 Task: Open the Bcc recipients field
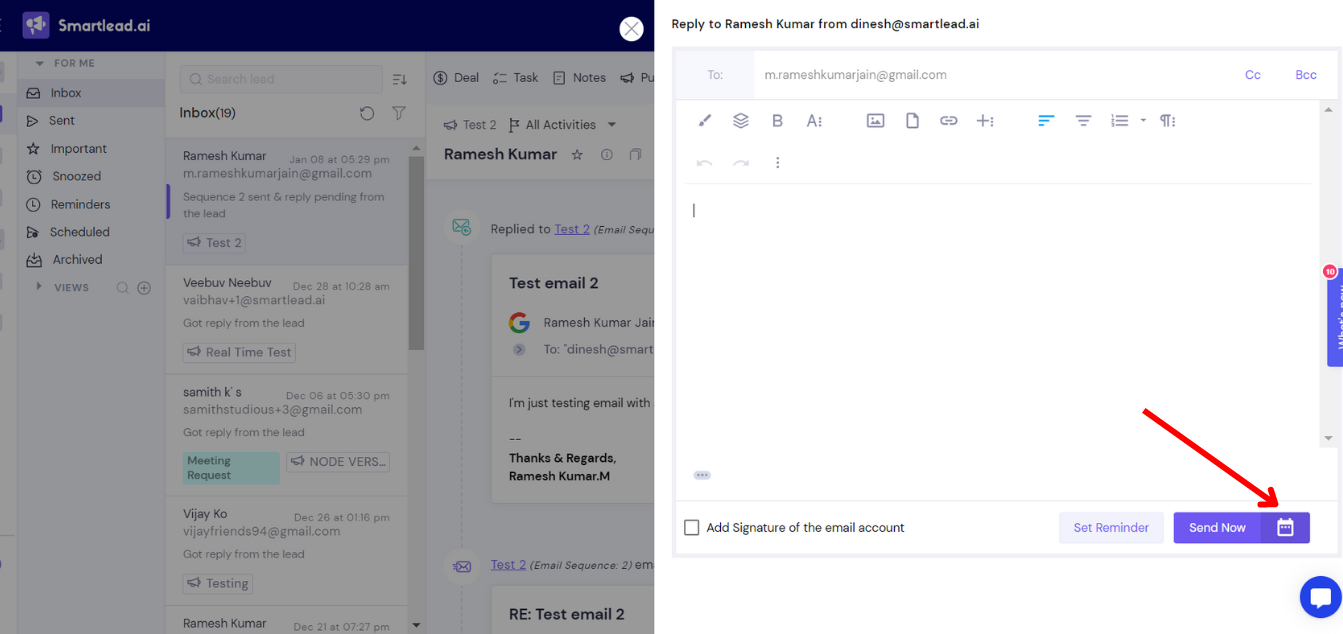coord(1306,74)
